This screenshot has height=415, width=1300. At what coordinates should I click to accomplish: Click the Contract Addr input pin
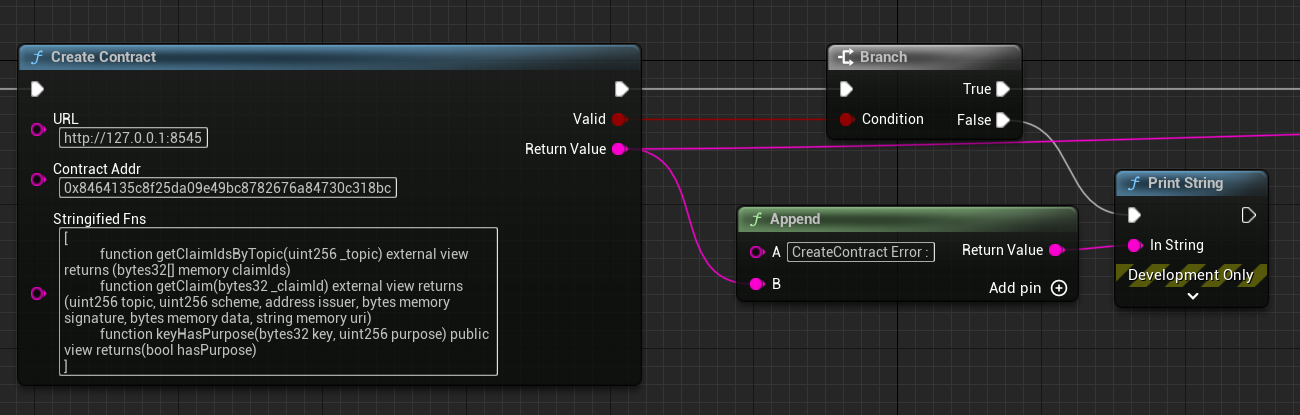38,180
